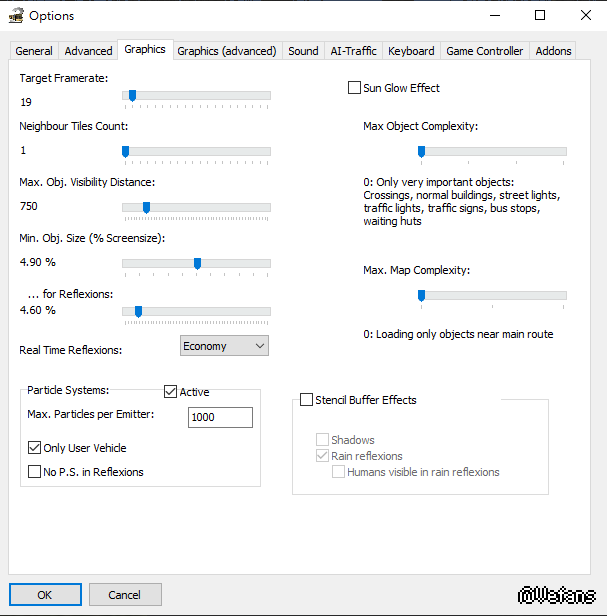Uncheck the Only User Vehicle option
The height and width of the screenshot is (616, 607).
click(35, 448)
